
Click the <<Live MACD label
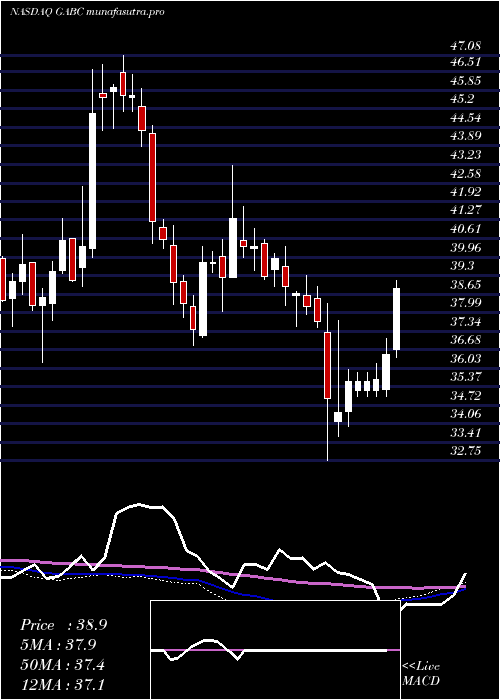pyautogui.click(x=421, y=674)
